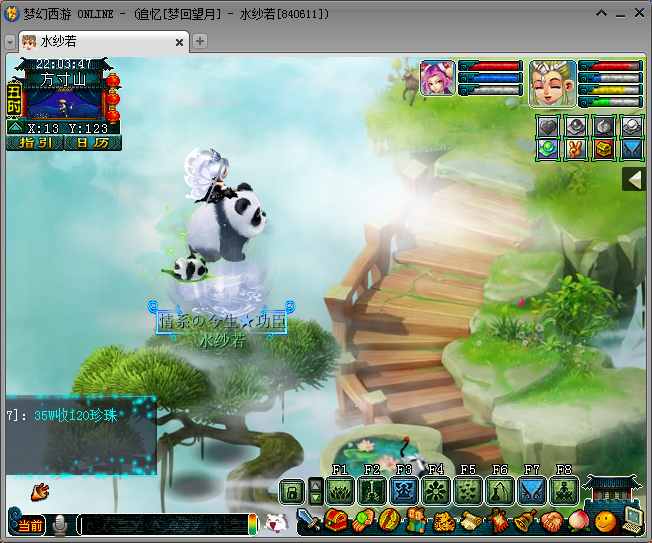Click the first gray pearl status icon

tap(575, 126)
